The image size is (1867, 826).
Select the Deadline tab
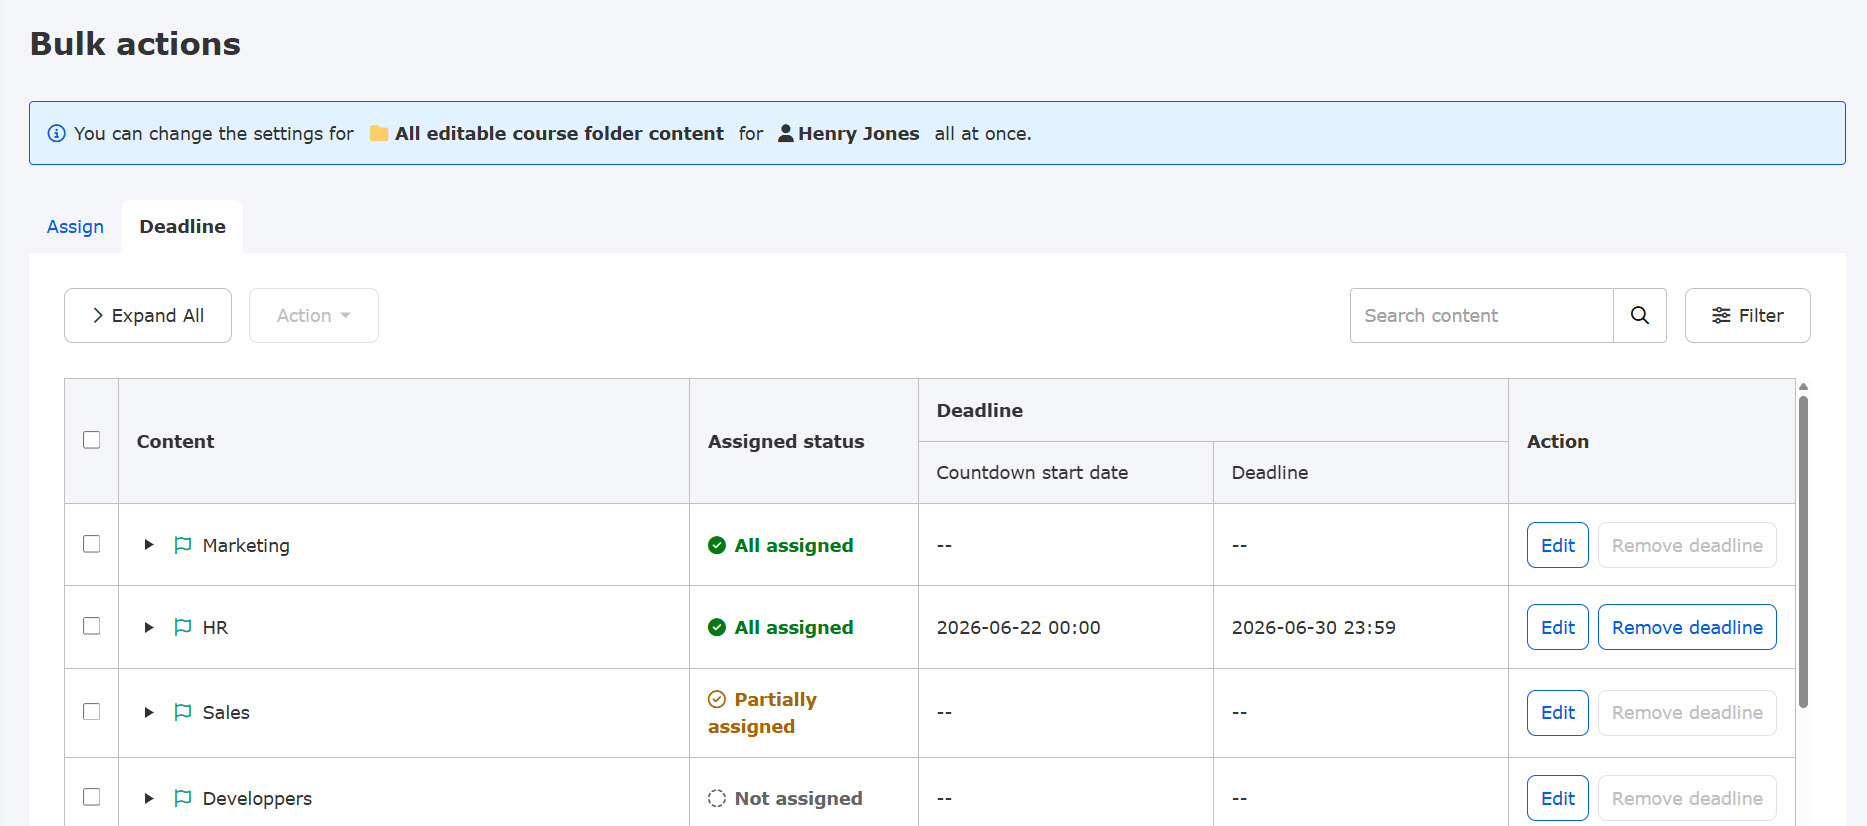[x=183, y=227]
